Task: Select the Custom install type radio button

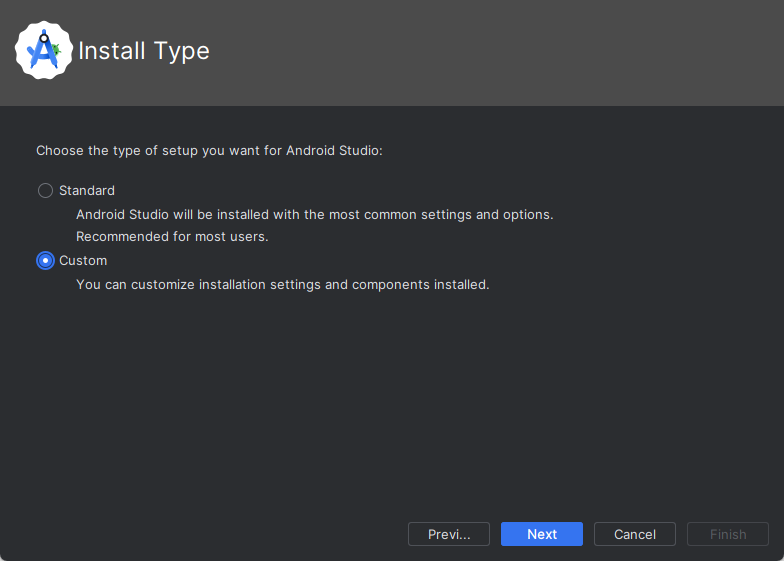Action: click(x=46, y=260)
